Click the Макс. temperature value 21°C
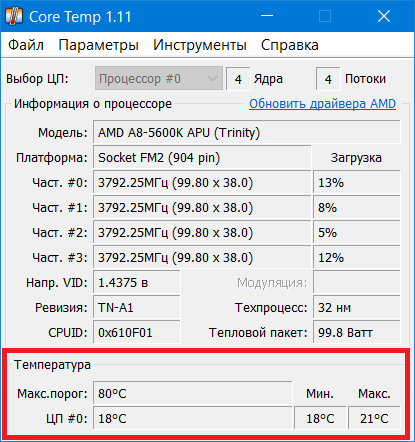The image size is (415, 442). 374,418
